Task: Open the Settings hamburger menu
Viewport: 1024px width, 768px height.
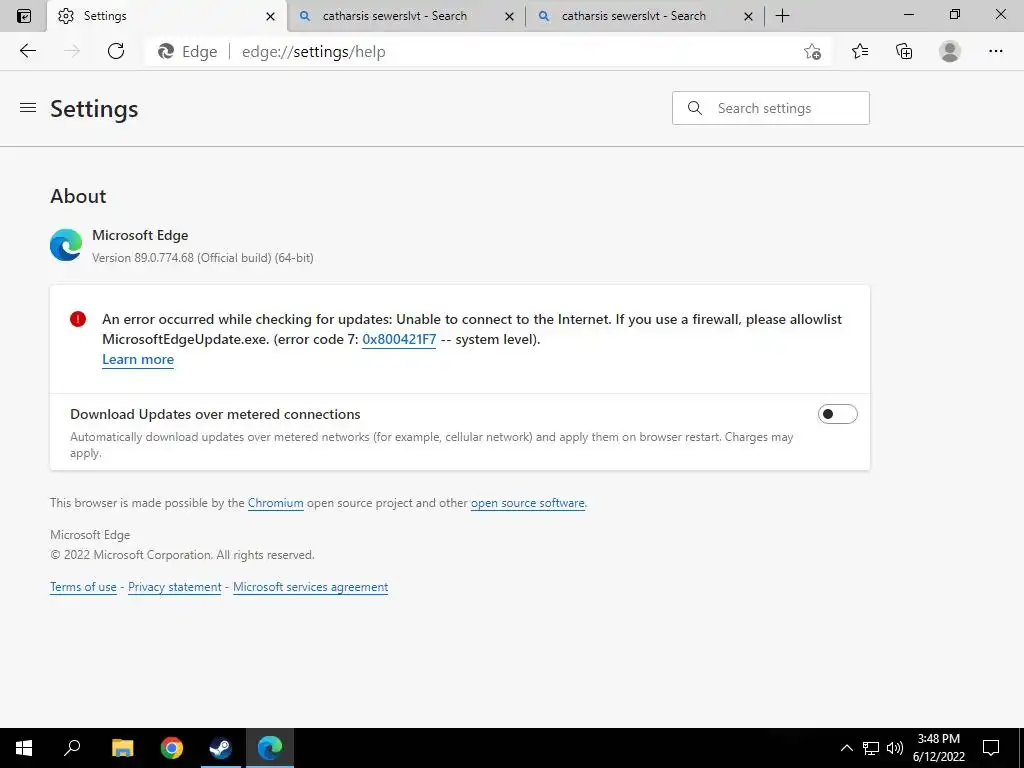Action: click(27, 108)
